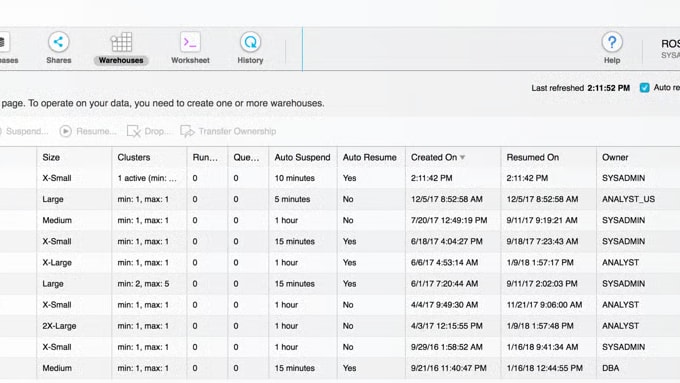Select the 'X-Large' size cell
Viewport: 680px width, 383px height.
pyautogui.click(x=57, y=262)
